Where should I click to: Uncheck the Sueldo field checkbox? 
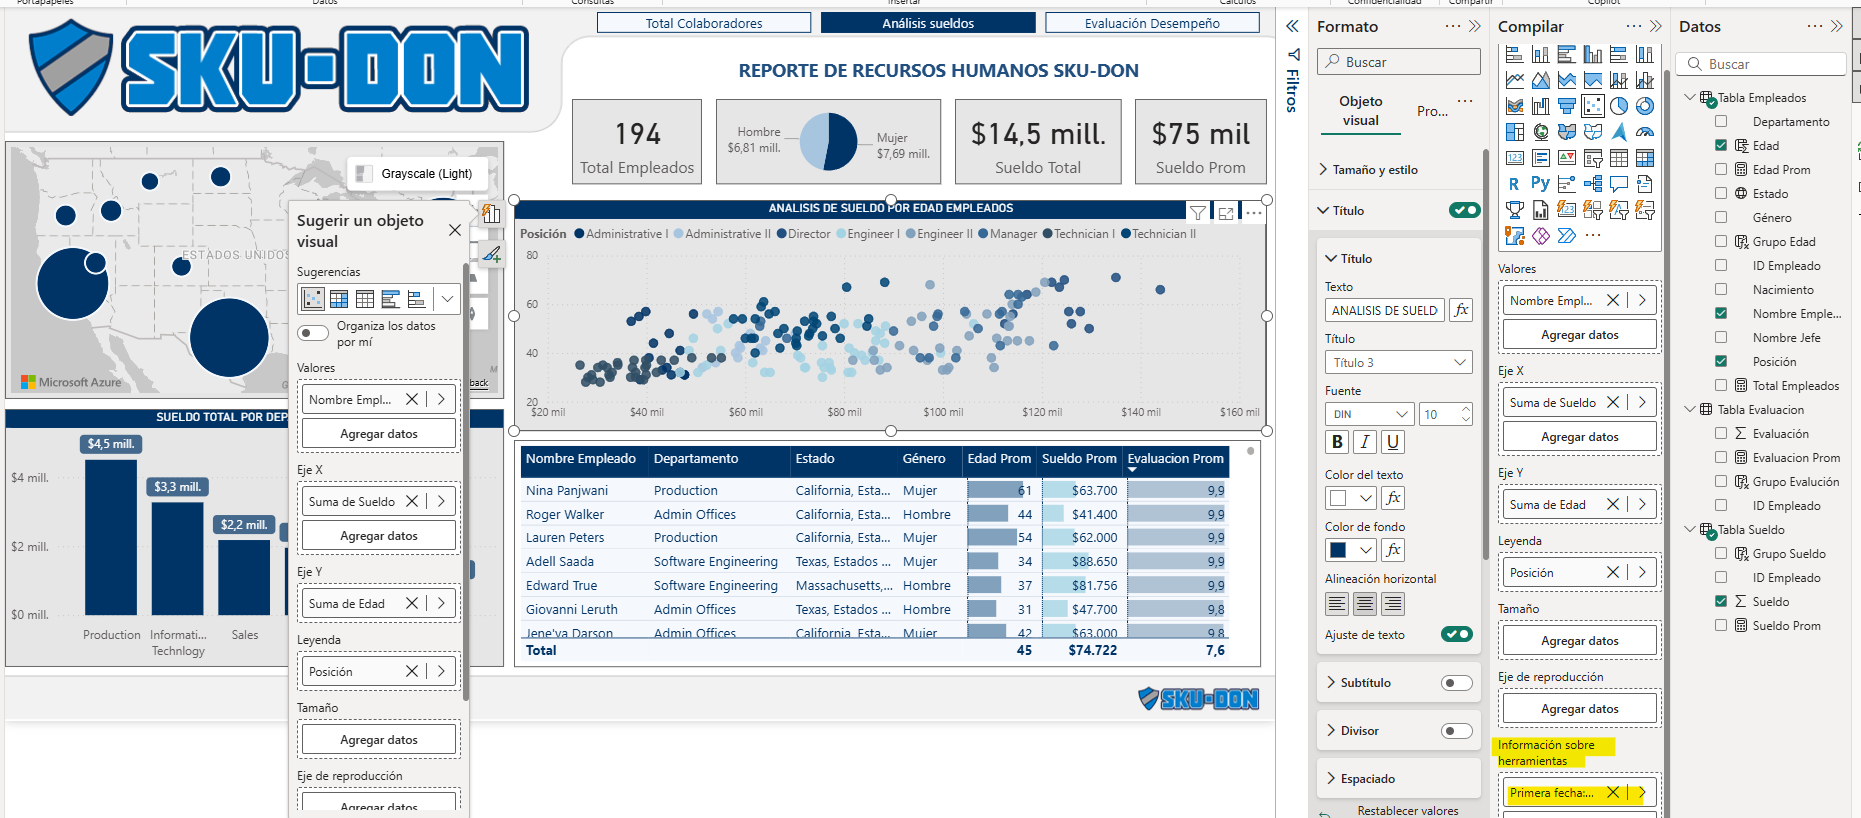pos(1721,602)
